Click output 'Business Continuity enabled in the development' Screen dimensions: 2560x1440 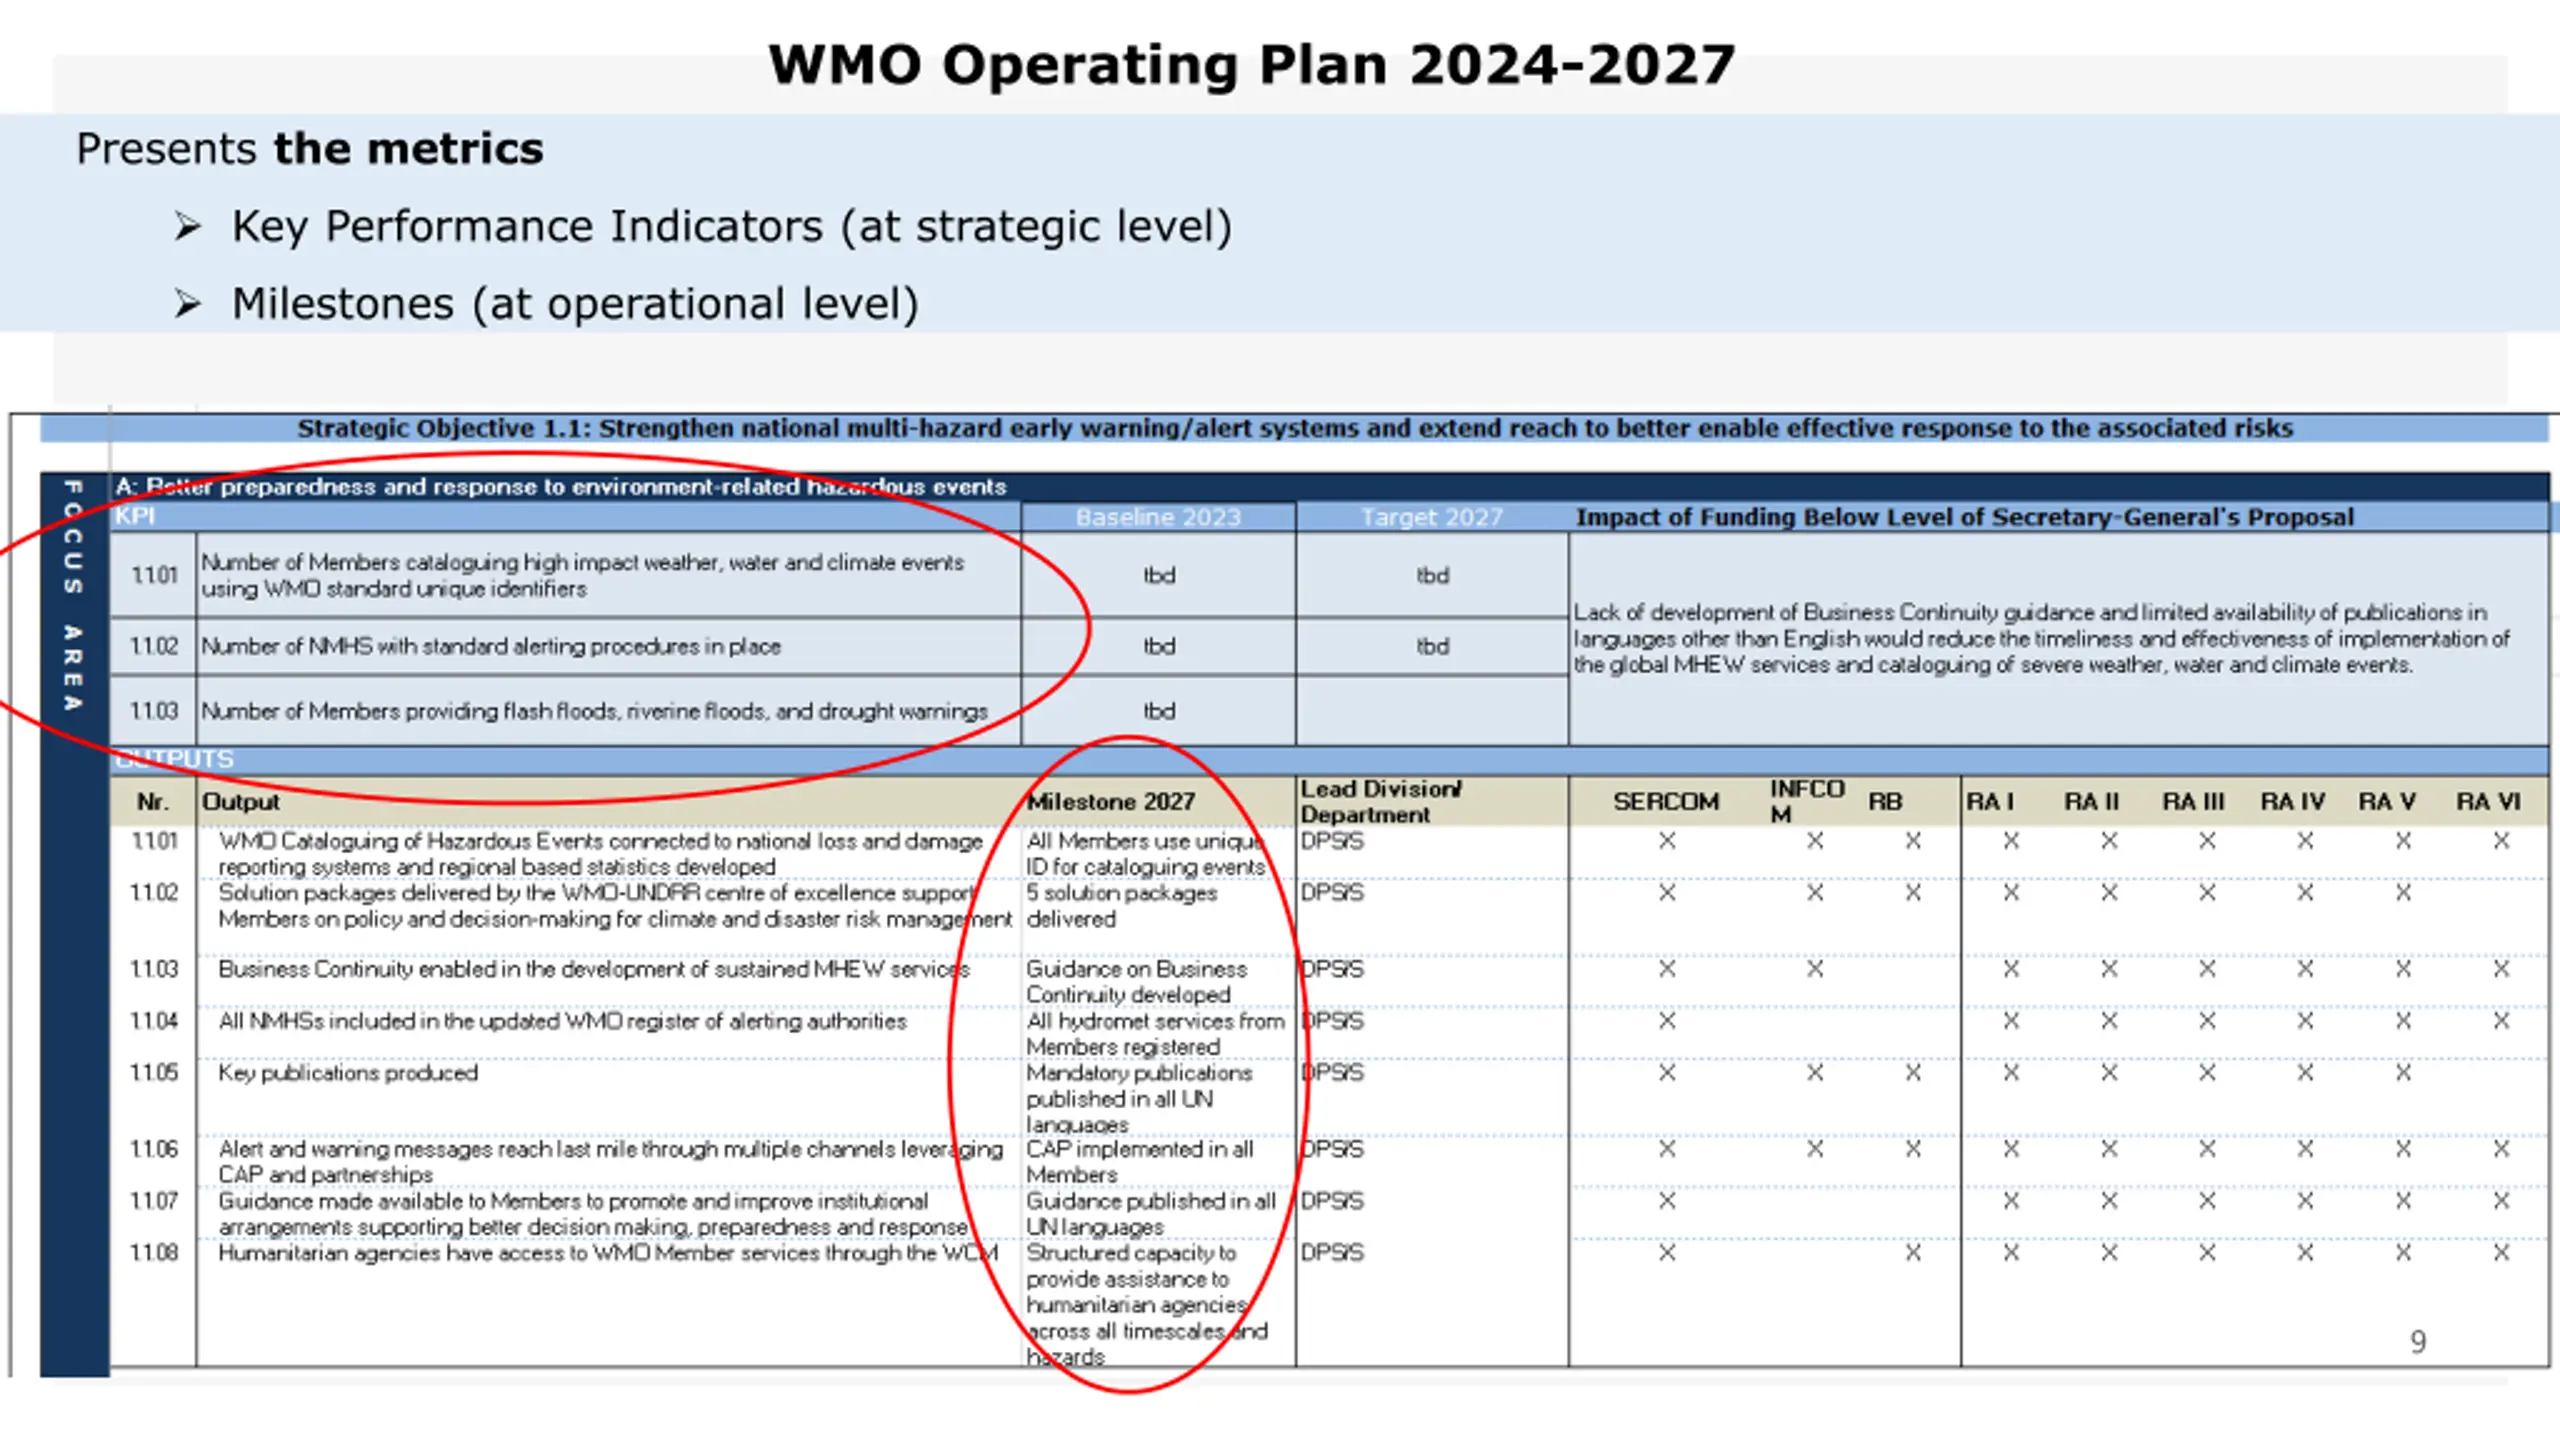594,969
